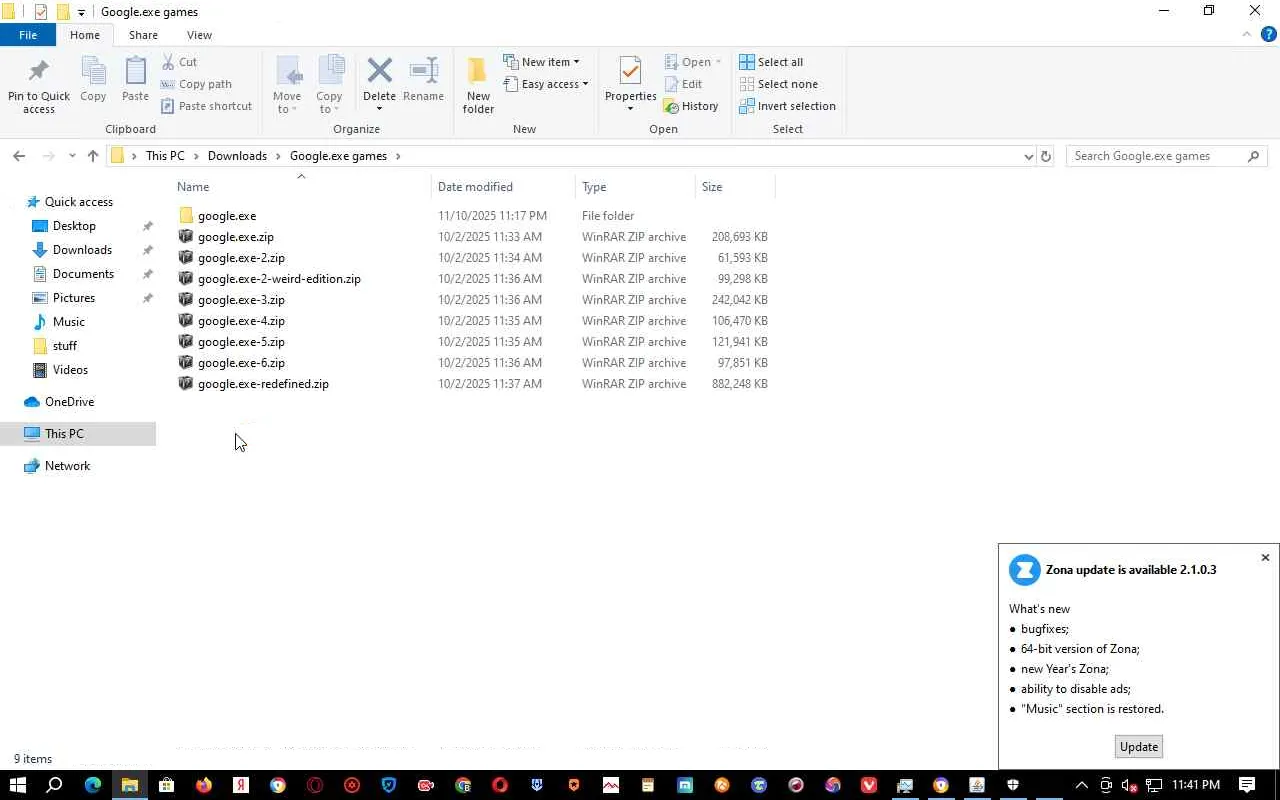Switch to the Home ribbon tab
1280x800 pixels.
85,35
